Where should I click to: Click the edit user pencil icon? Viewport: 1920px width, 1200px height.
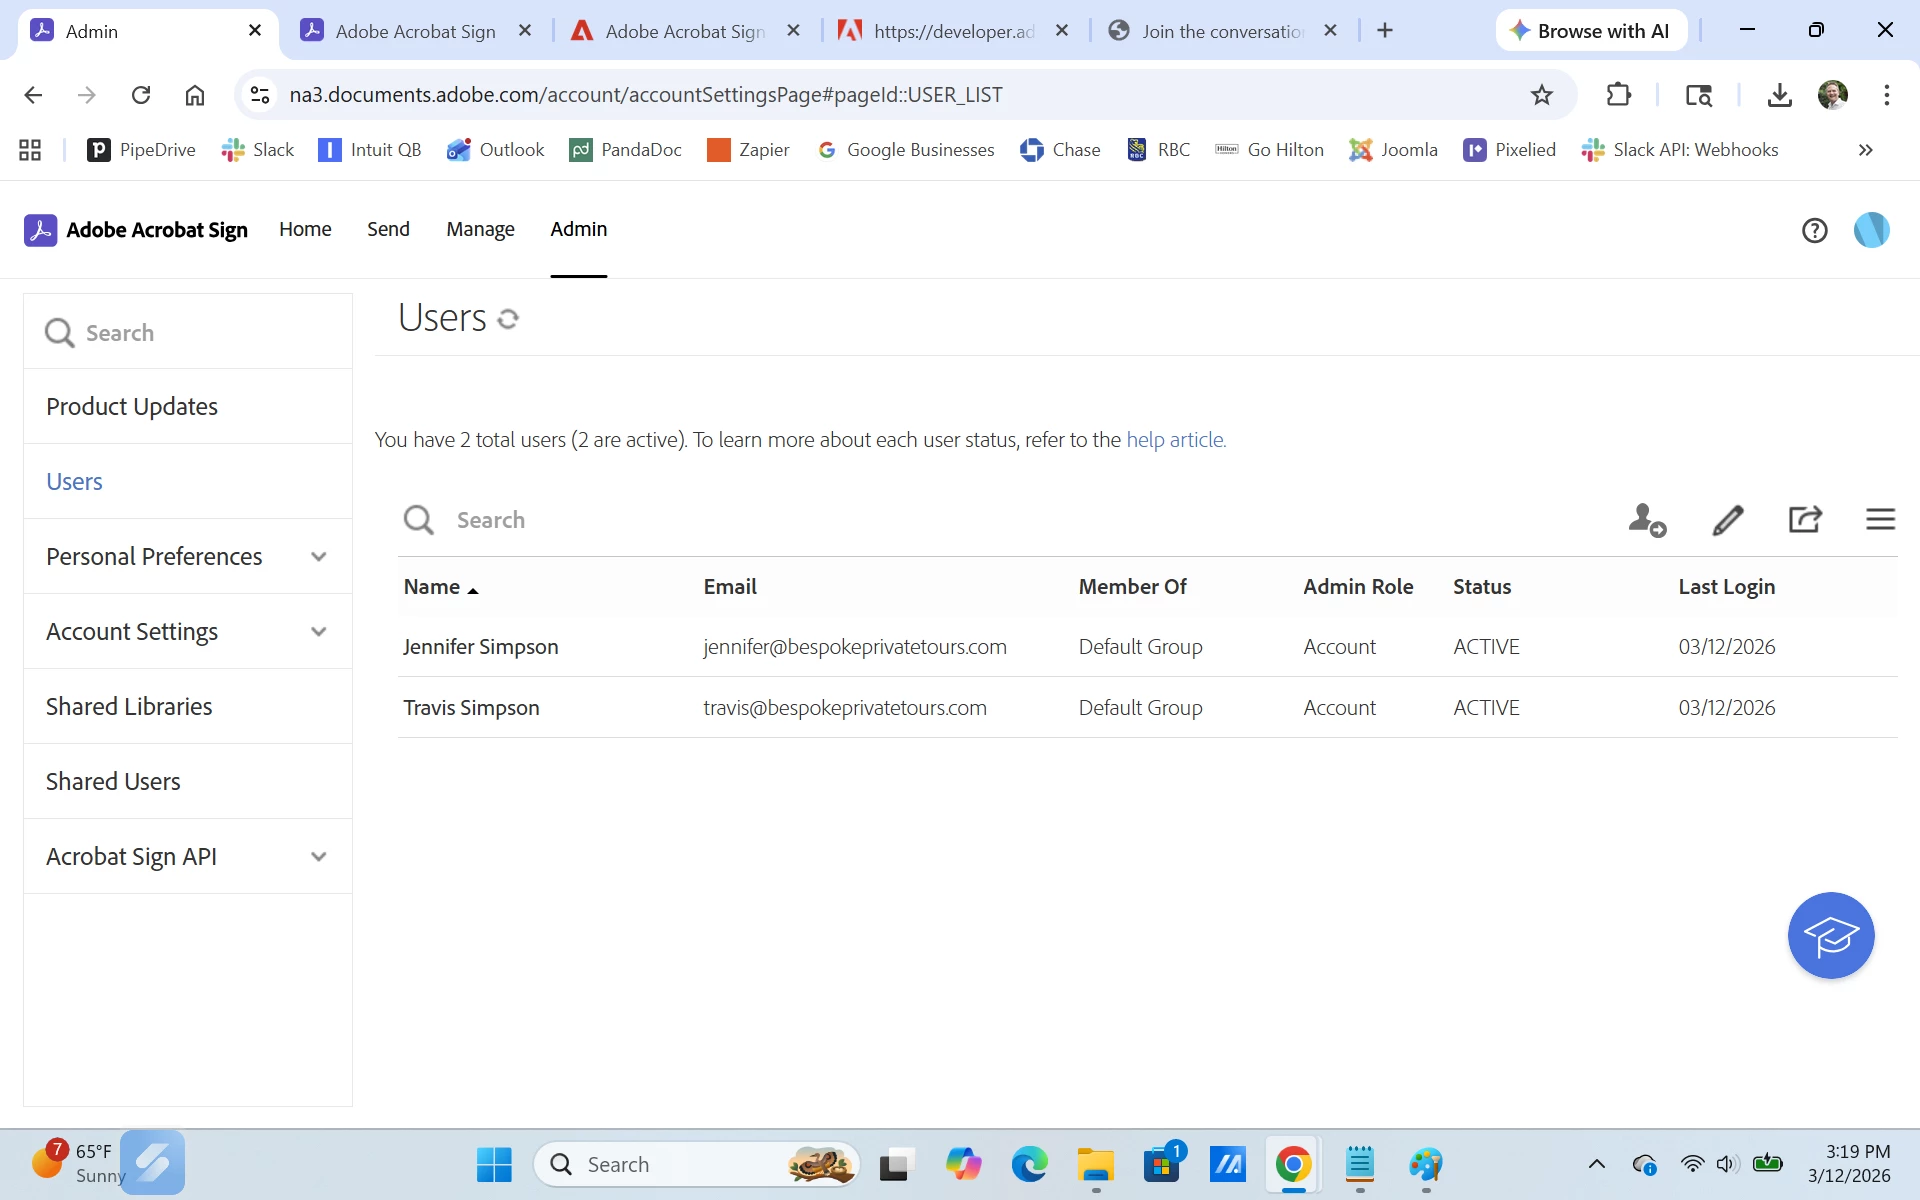pos(1727,520)
